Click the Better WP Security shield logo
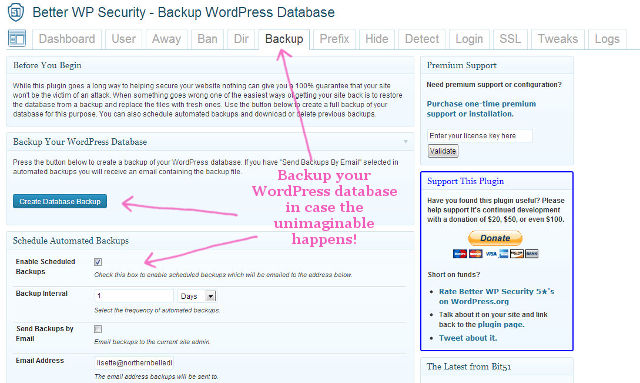The width and height of the screenshot is (640, 383). [16, 12]
